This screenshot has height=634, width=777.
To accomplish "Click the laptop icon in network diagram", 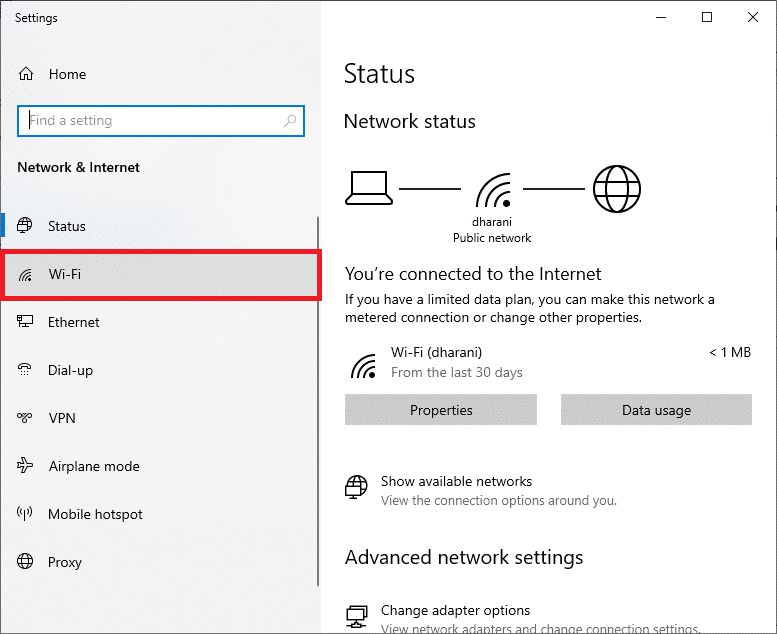I will point(369,188).
